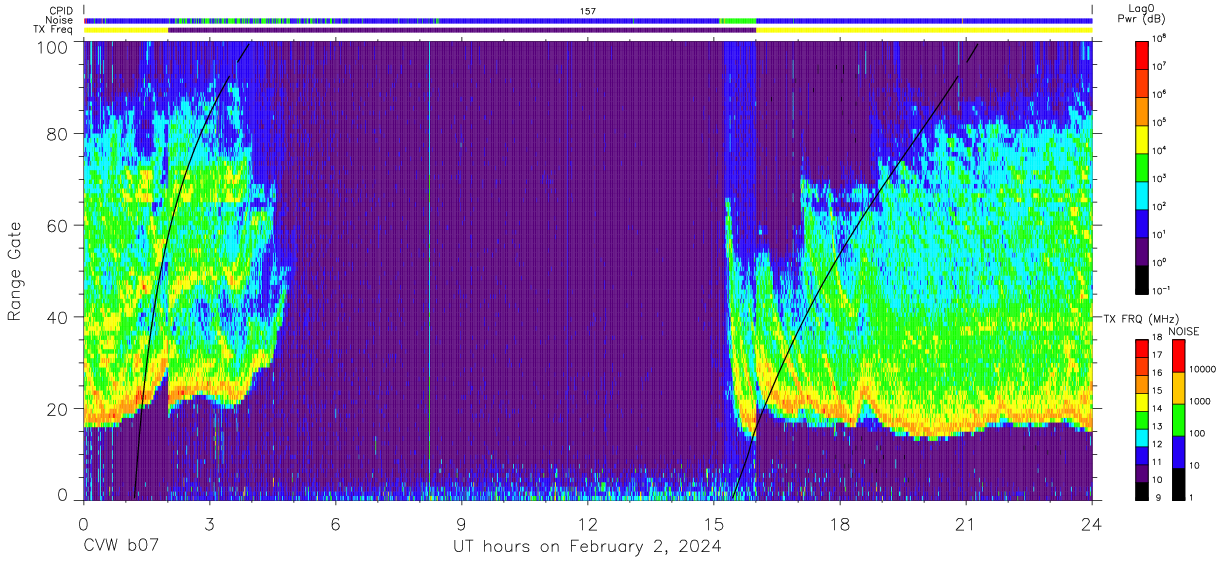Click the black segment of the TX FRQ colorbar
This screenshot has width=1228, height=567.
(x=1142, y=491)
